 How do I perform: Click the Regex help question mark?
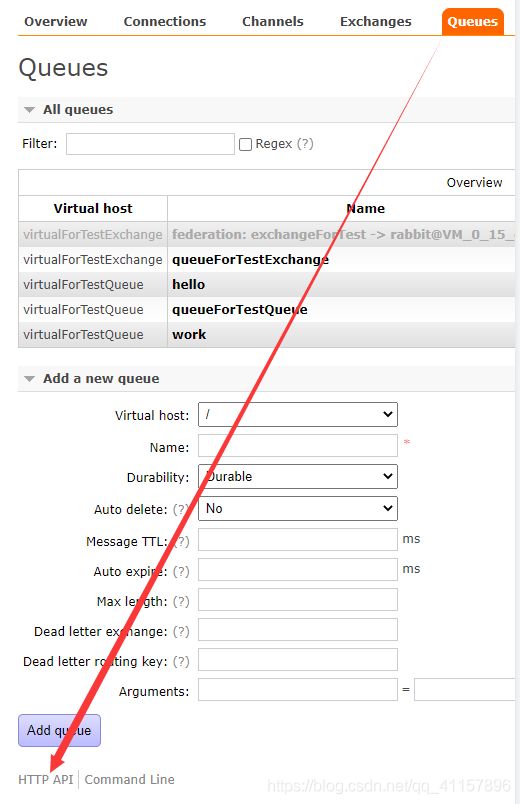coord(305,144)
